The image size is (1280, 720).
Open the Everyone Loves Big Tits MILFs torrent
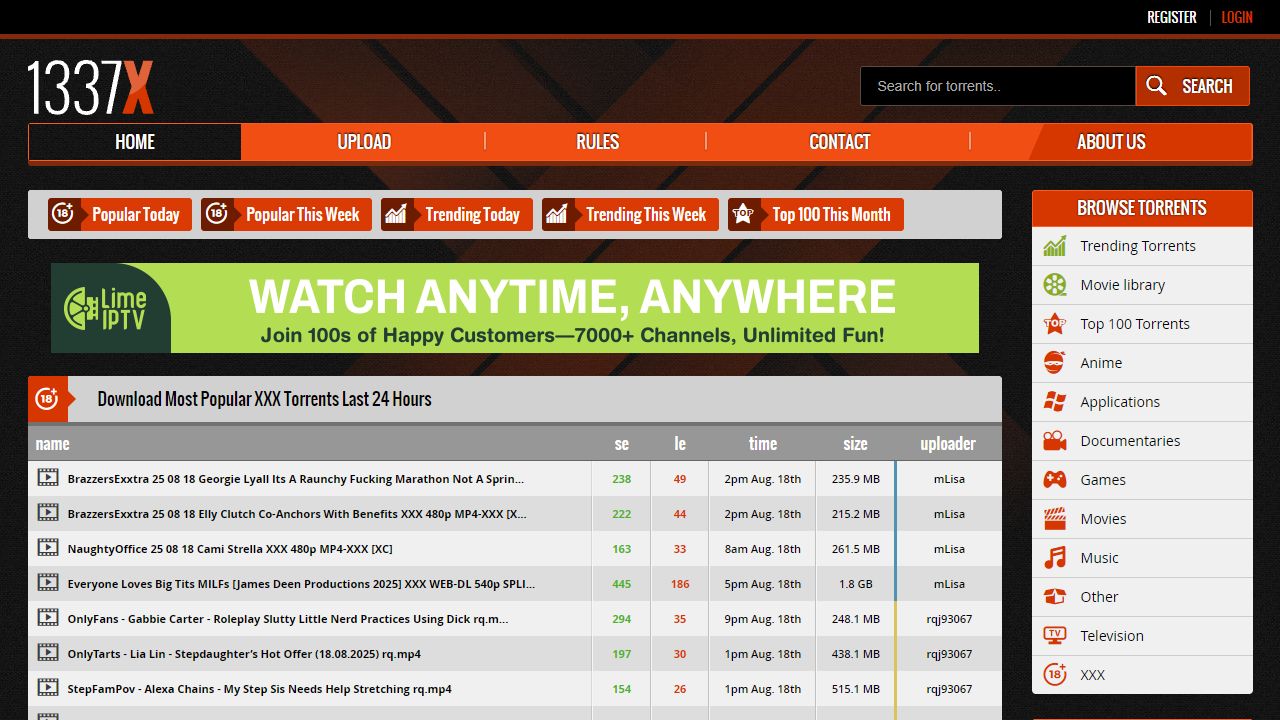click(301, 584)
